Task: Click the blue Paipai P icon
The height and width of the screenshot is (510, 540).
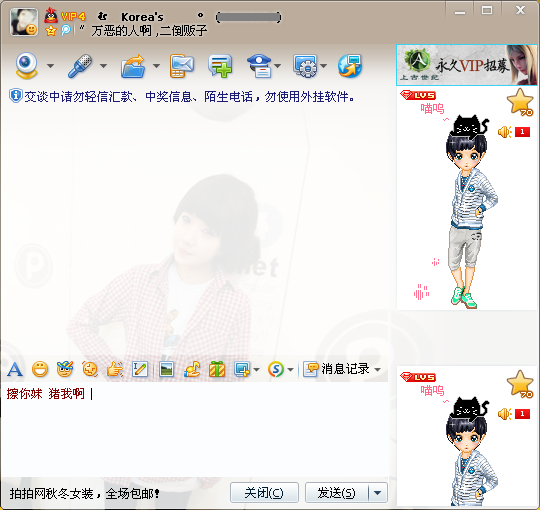Action: point(65,30)
